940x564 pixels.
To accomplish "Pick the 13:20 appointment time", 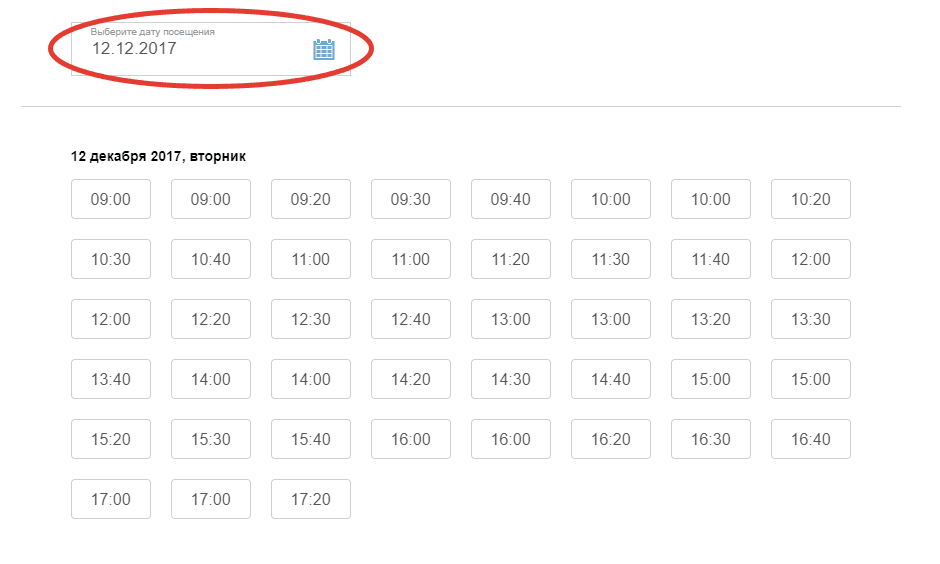I will (711, 319).
